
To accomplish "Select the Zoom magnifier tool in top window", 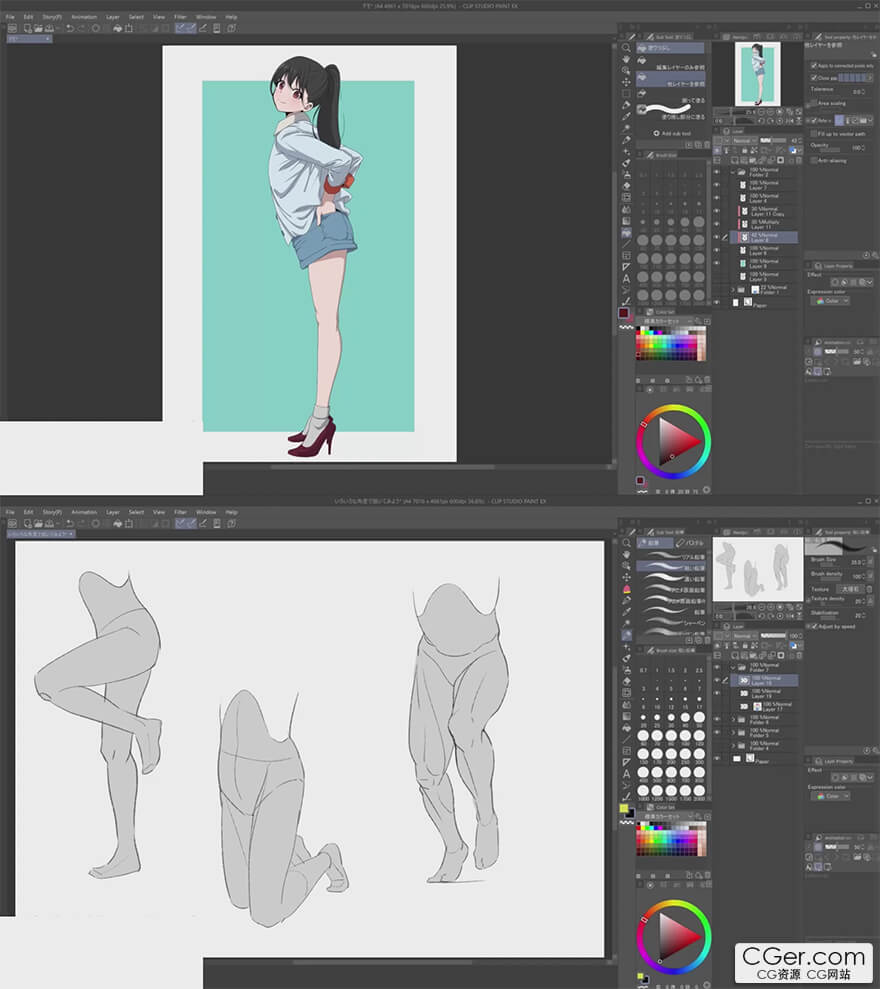I will [626, 48].
